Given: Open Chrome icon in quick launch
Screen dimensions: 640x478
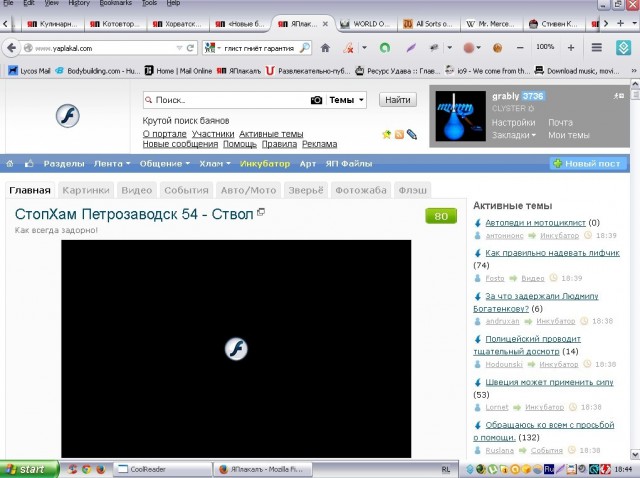Looking at the screenshot, I should pos(87,469).
